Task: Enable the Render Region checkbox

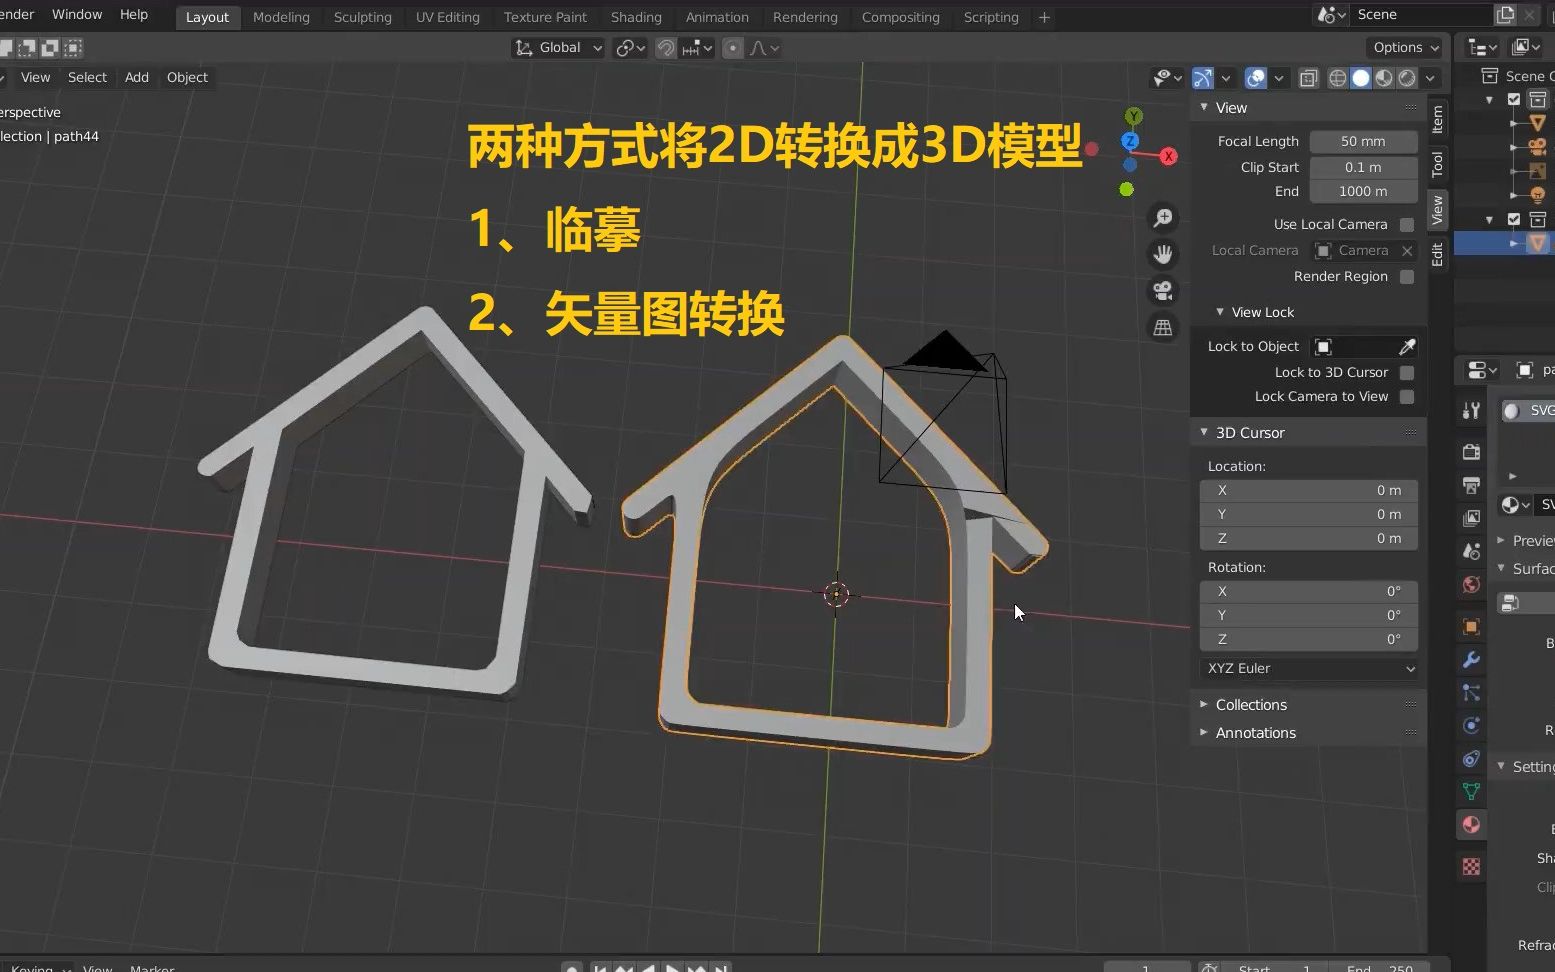Action: click(1406, 277)
